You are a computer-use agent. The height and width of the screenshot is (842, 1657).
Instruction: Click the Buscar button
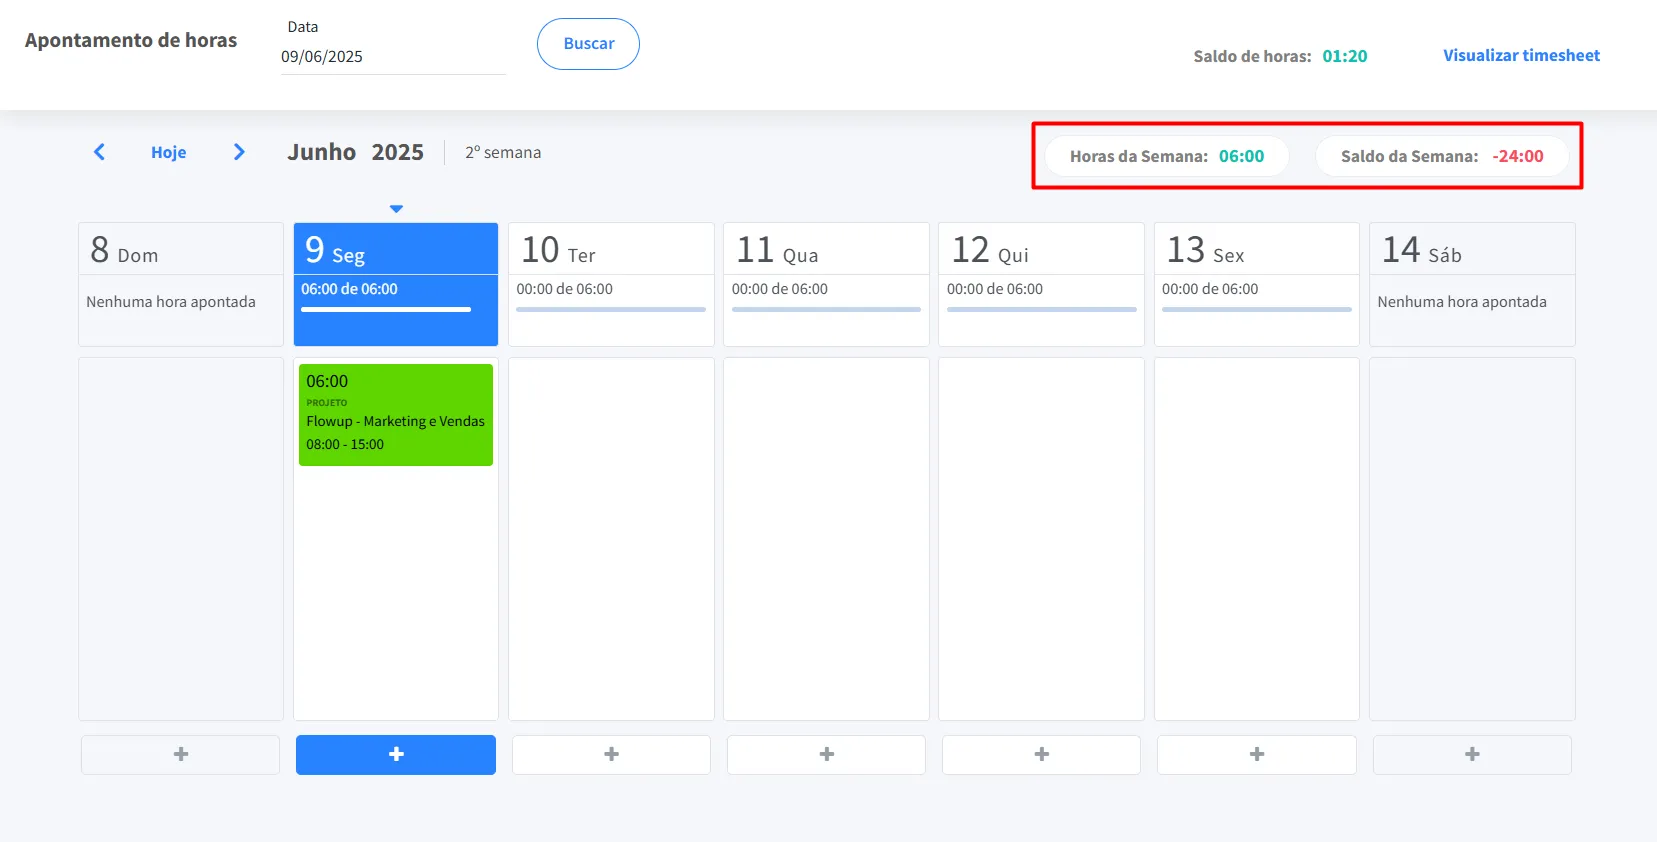[x=588, y=44]
